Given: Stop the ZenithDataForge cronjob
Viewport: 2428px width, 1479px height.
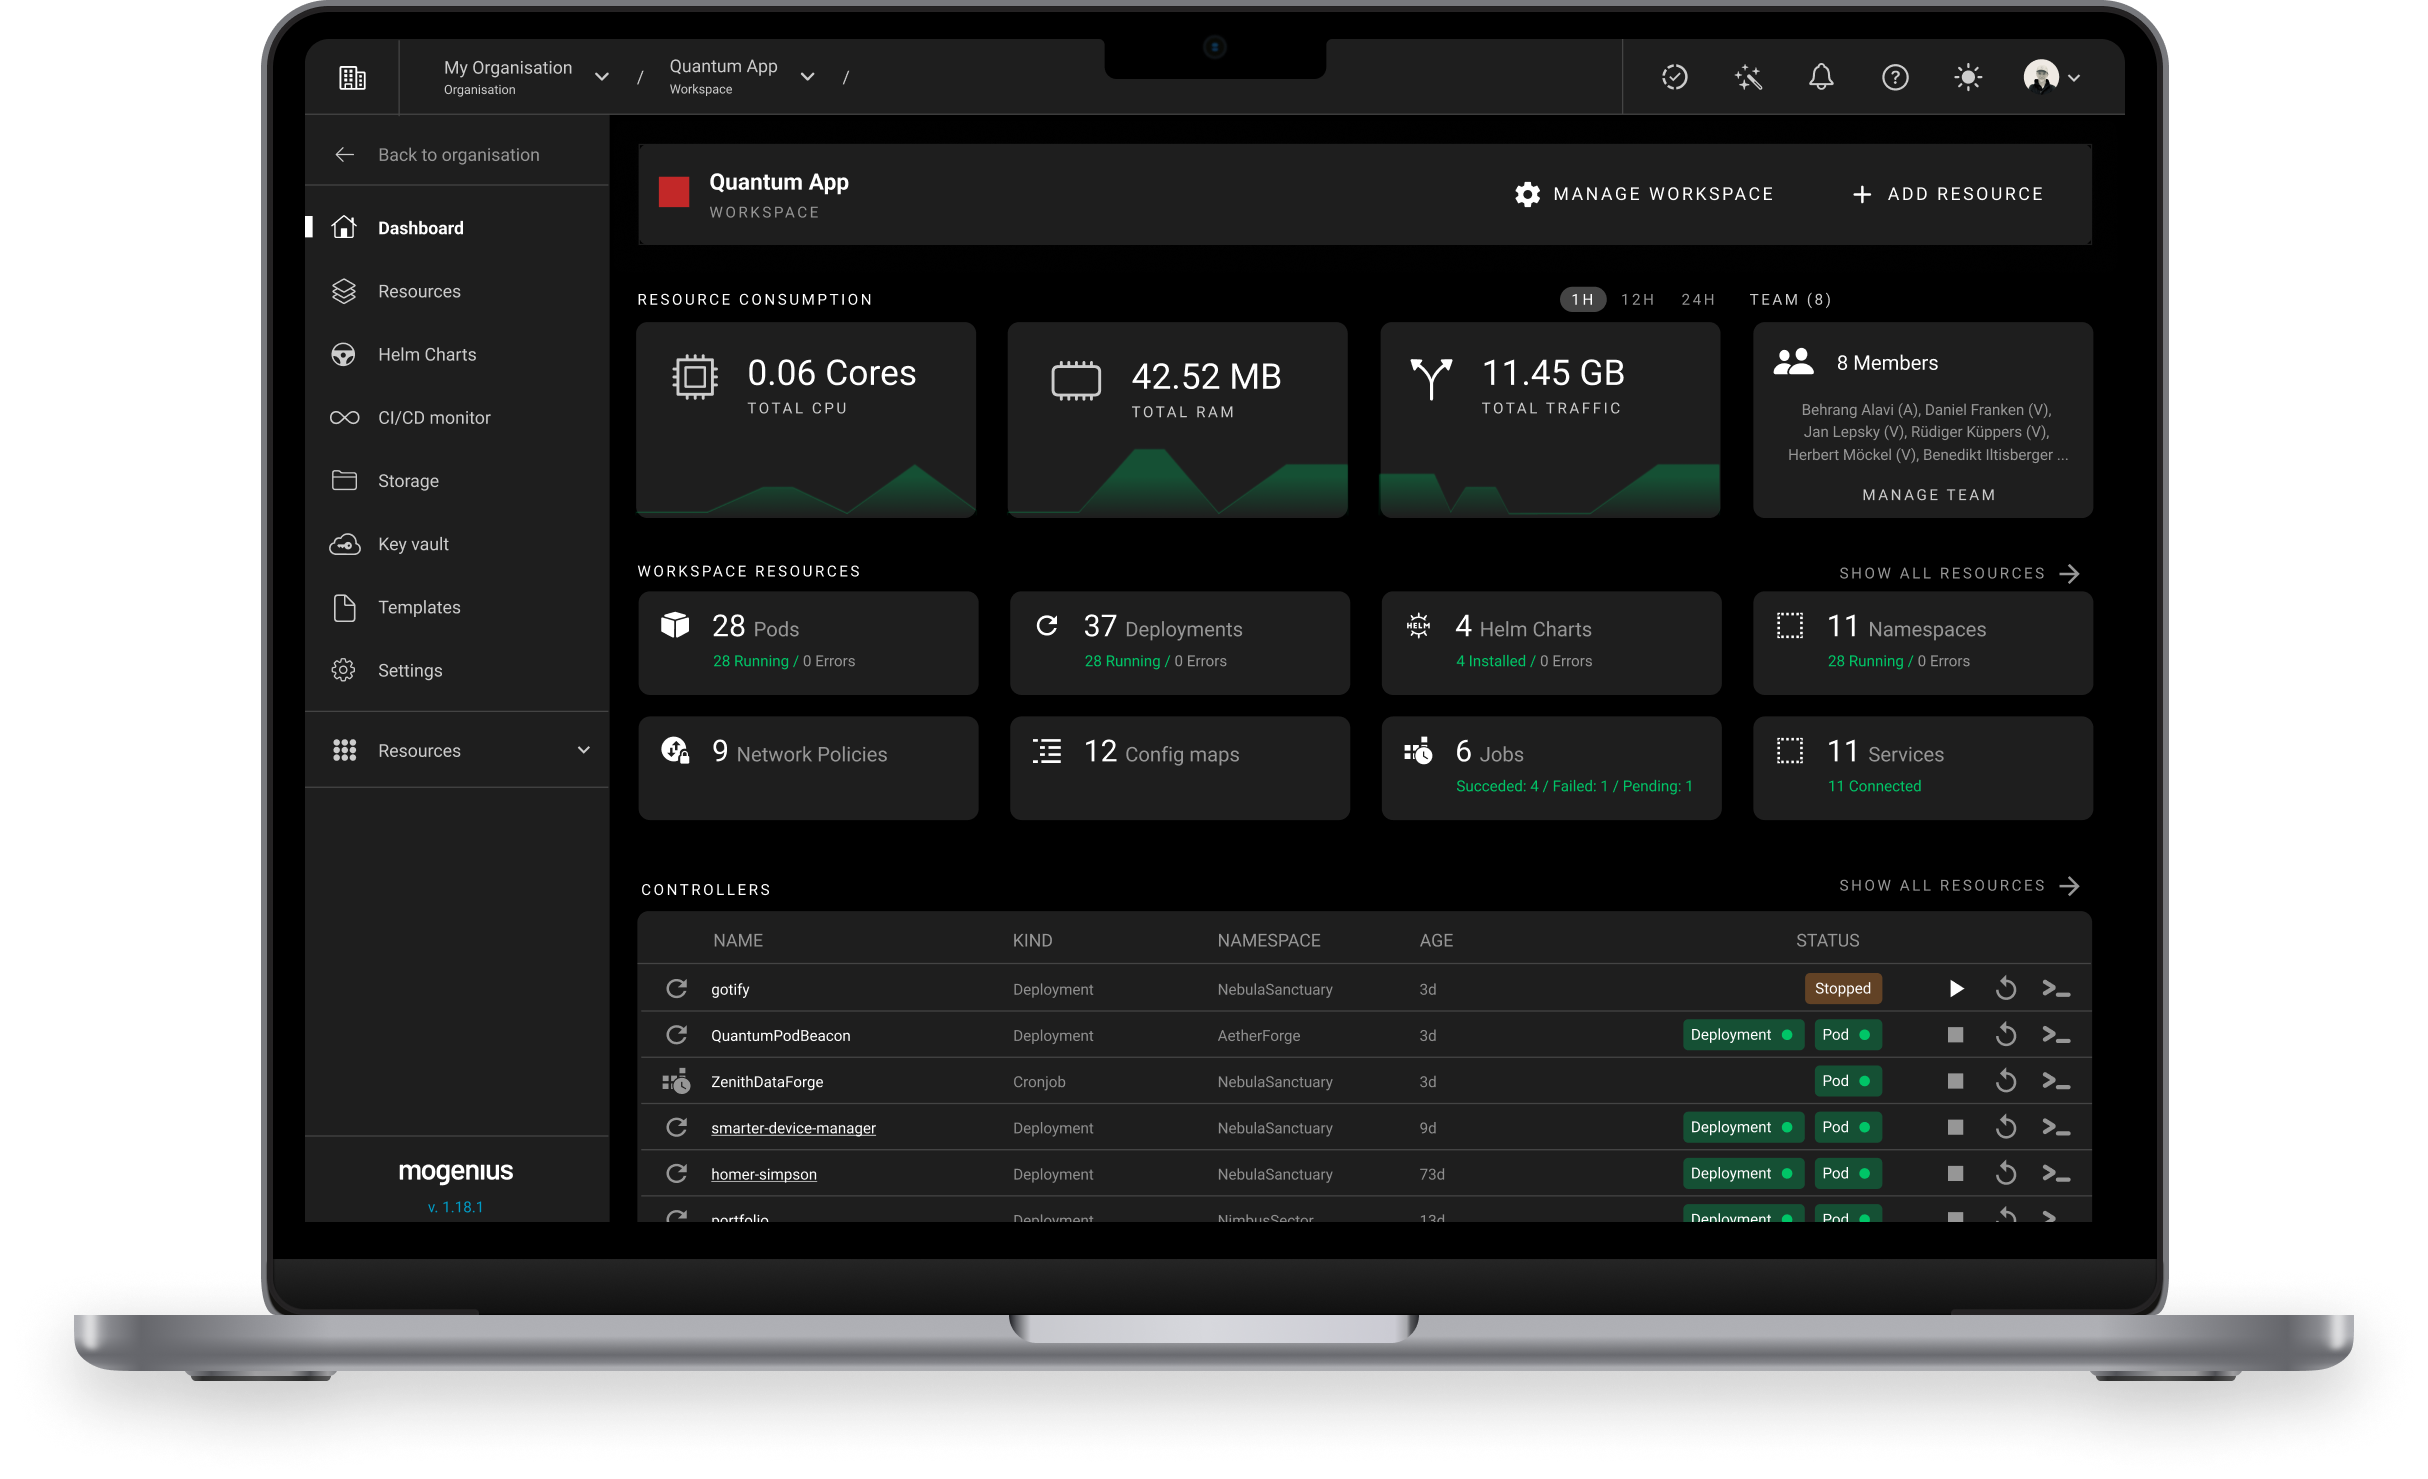Looking at the screenshot, I should (x=1955, y=1081).
